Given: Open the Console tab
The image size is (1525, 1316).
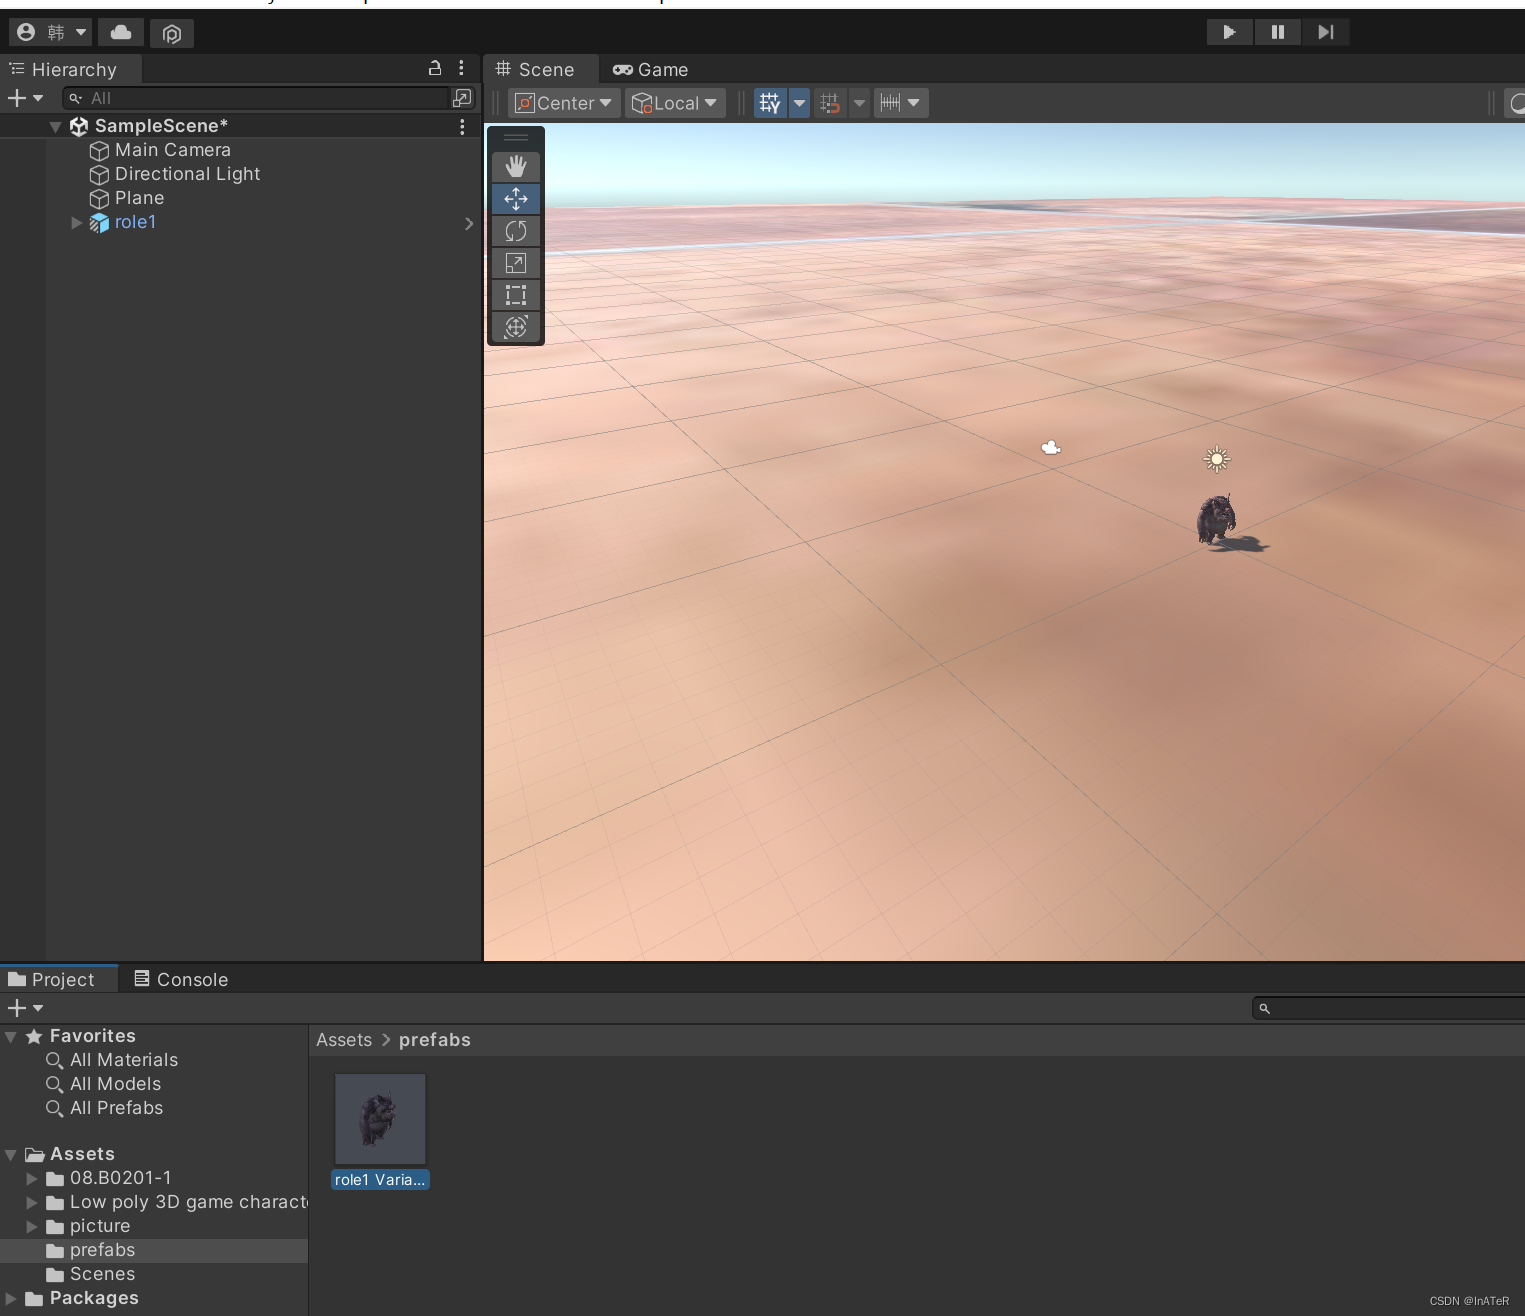Looking at the screenshot, I should pos(180,979).
